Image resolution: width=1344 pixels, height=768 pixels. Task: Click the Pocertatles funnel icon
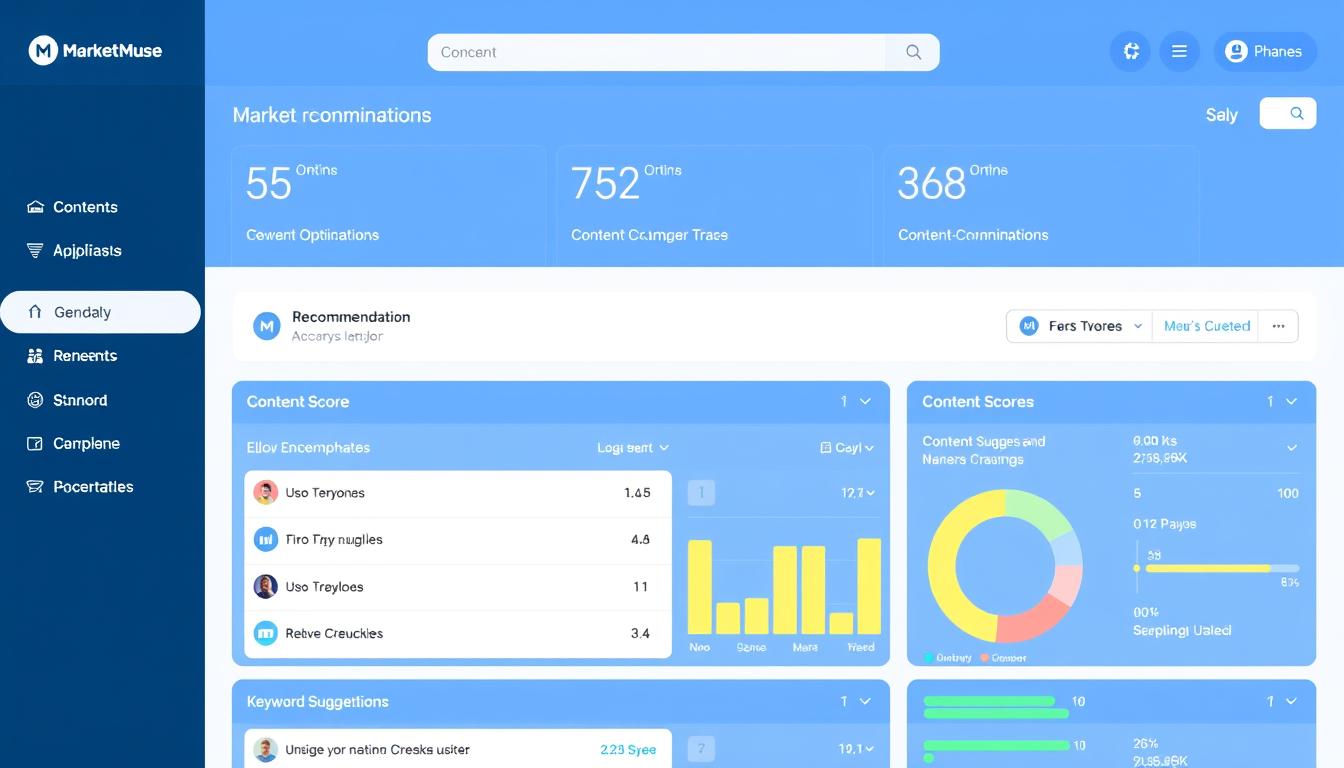pos(33,487)
